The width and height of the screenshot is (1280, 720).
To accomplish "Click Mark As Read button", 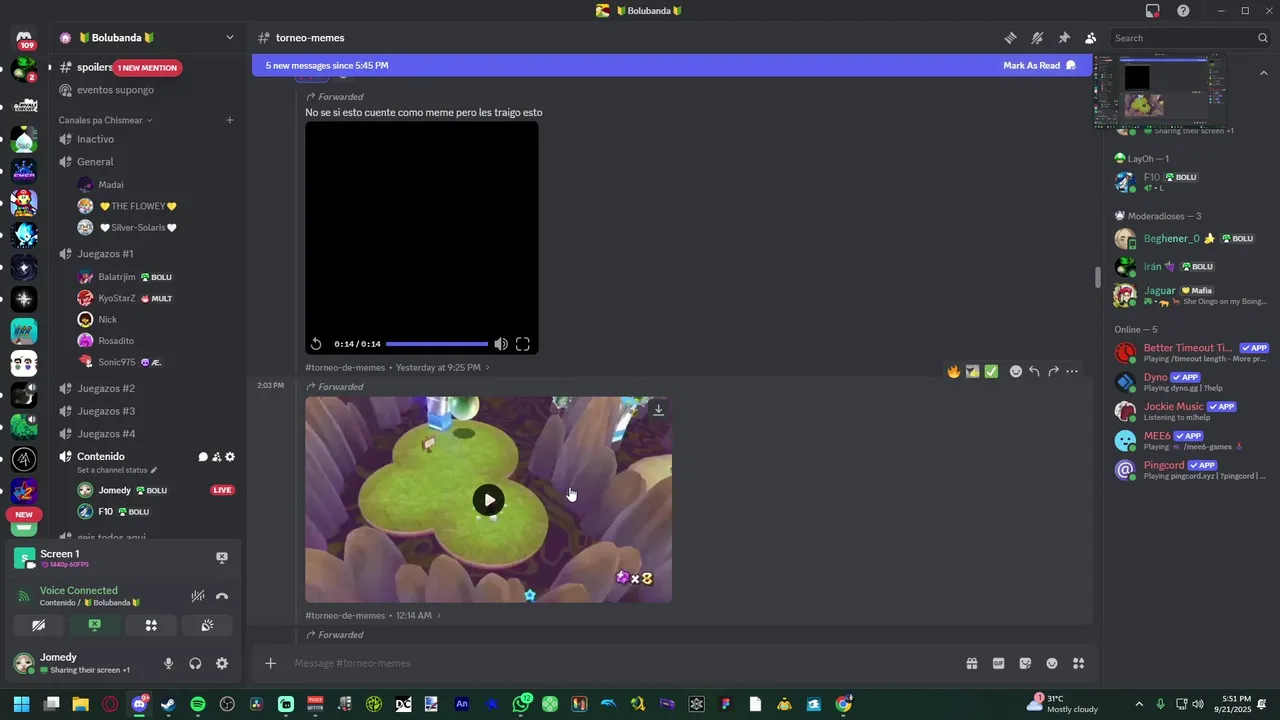I will pos(1040,65).
